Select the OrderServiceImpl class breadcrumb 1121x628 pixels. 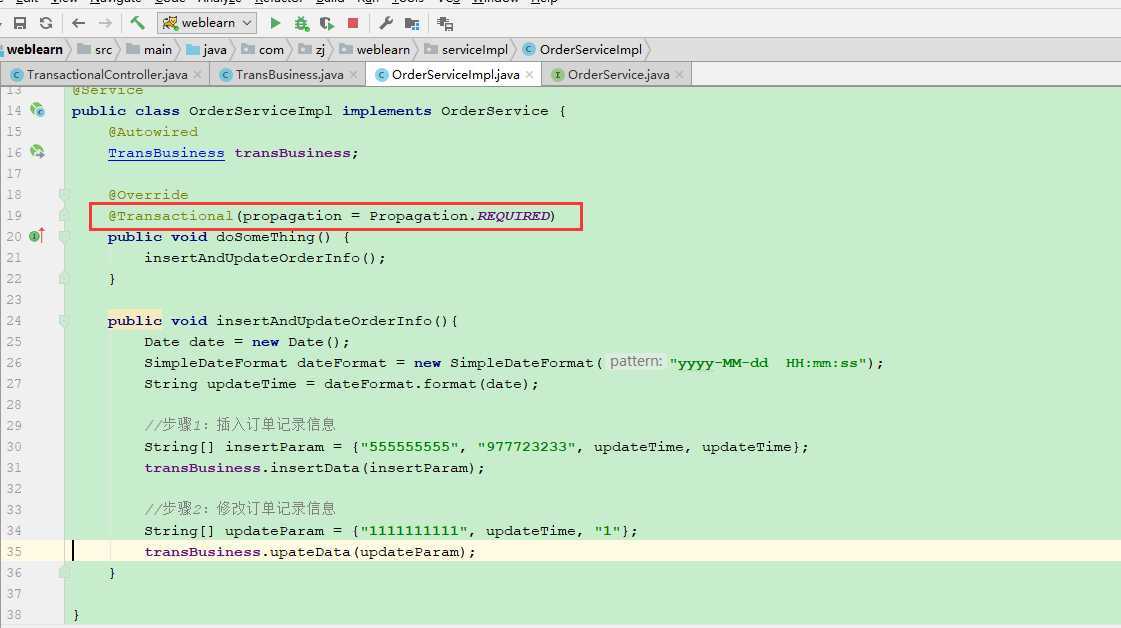click(x=583, y=49)
